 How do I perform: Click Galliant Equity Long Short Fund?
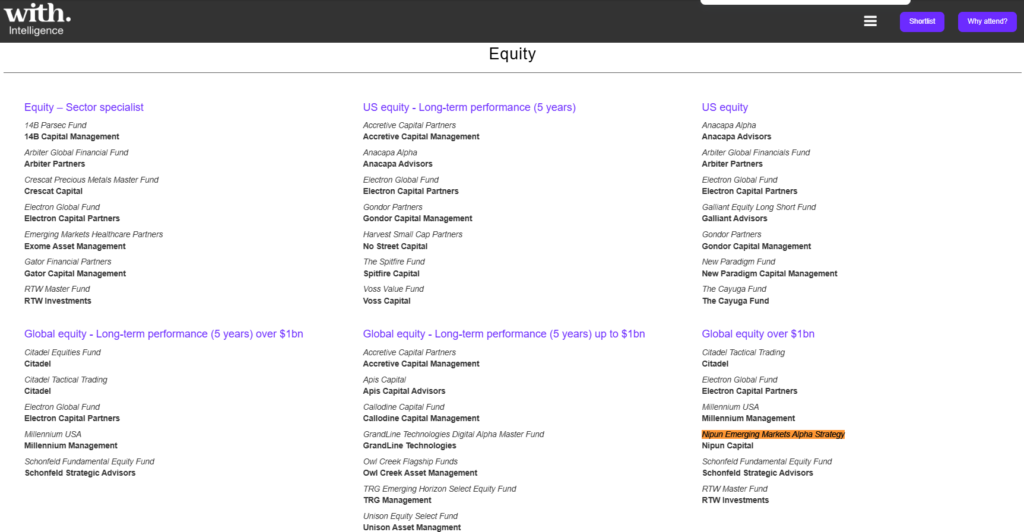(758, 207)
